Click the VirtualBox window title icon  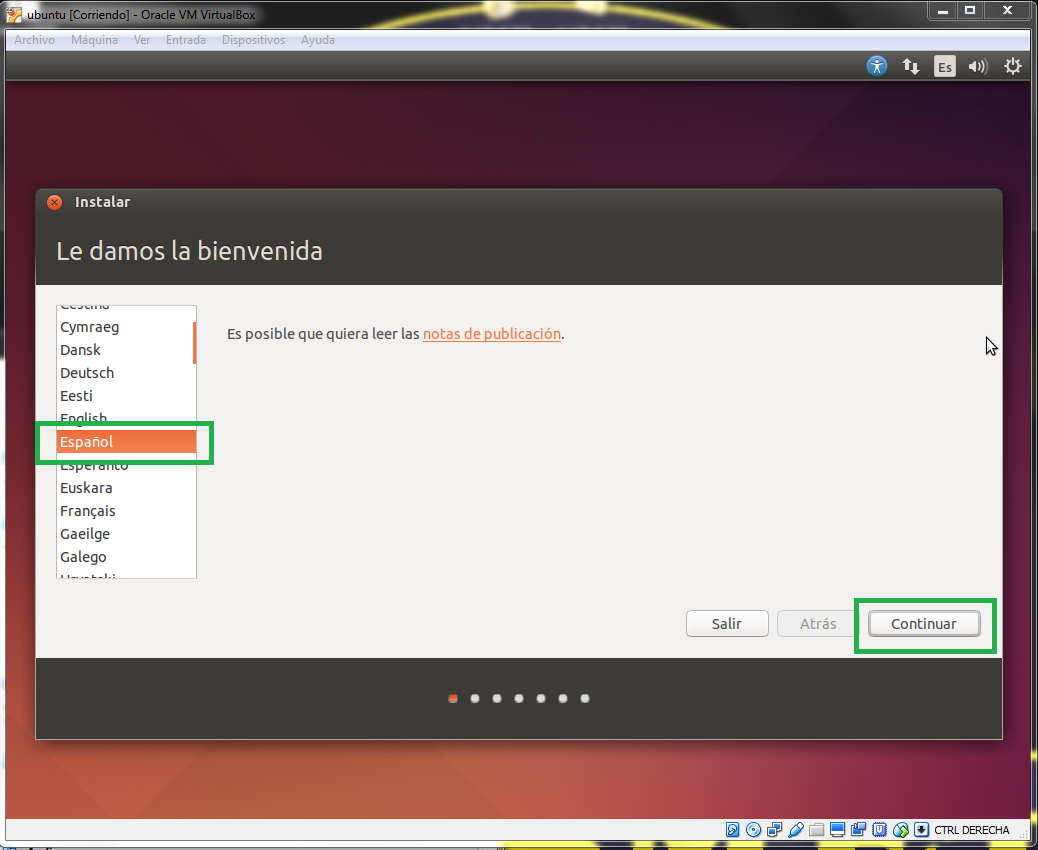pos(14,14)
